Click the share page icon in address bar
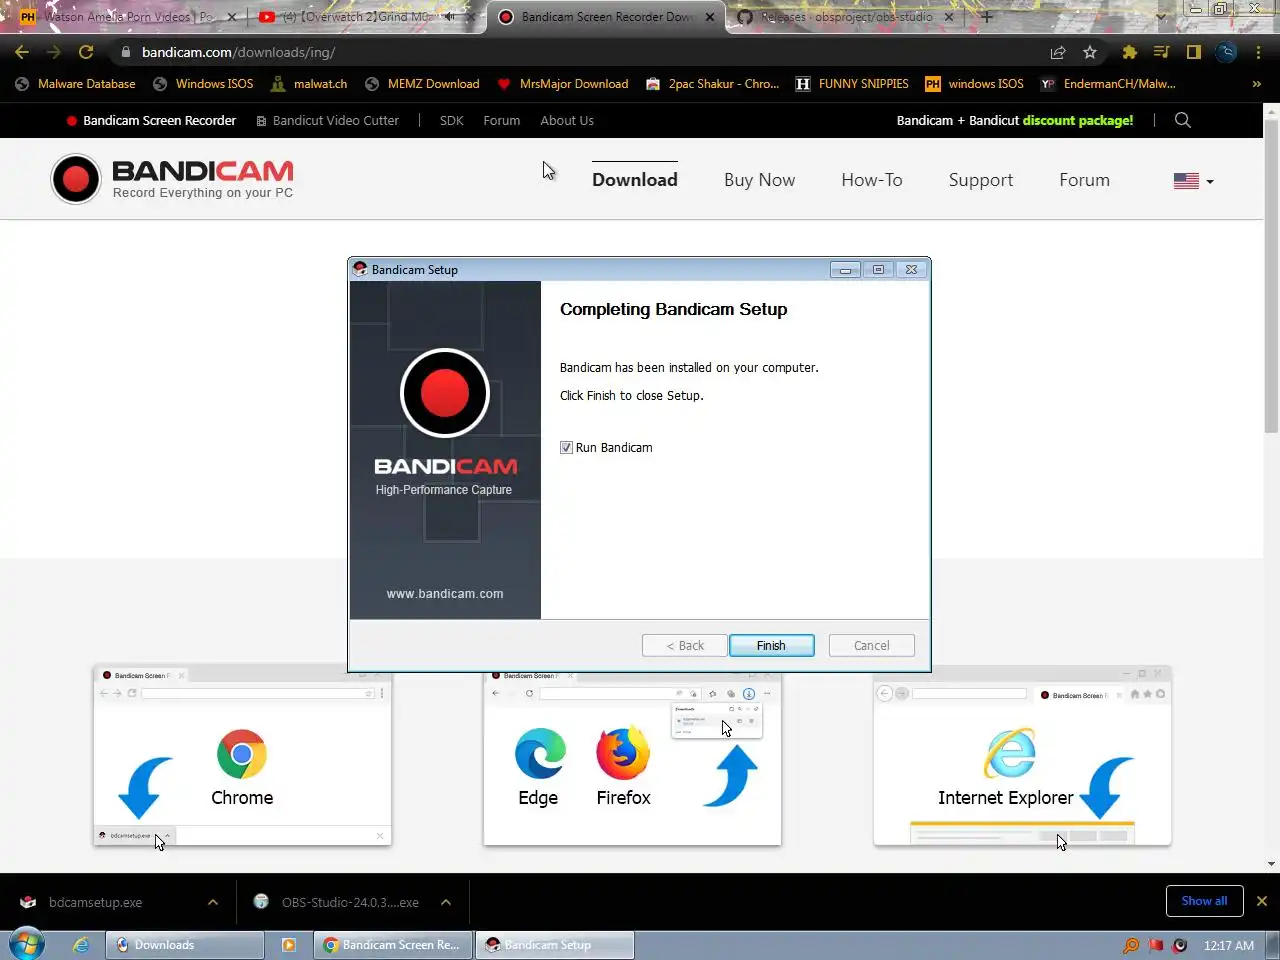This screenshot has height=960, width=1280. coord(1058,52)
